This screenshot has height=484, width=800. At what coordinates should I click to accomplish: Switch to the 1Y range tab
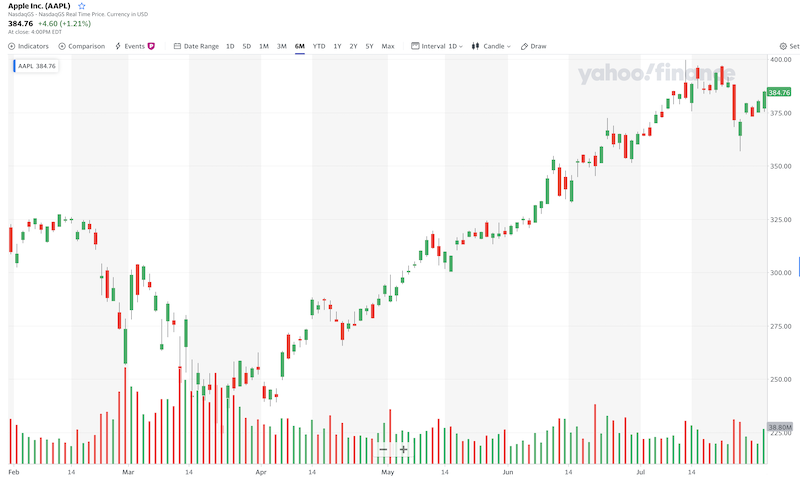click(338, 46)
